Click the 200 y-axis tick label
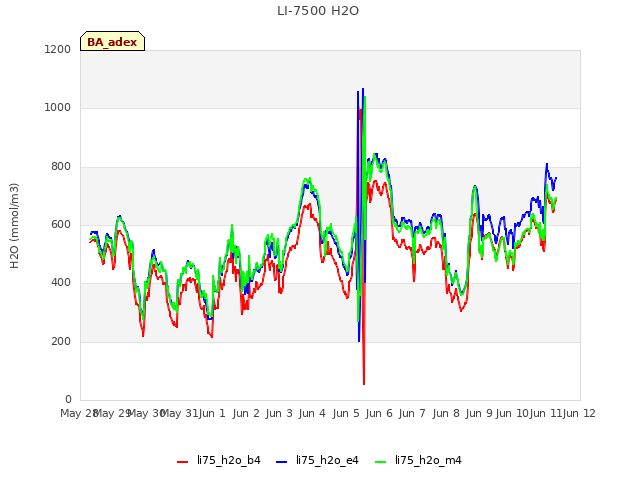Screen dimensions: 640x480 61,341
